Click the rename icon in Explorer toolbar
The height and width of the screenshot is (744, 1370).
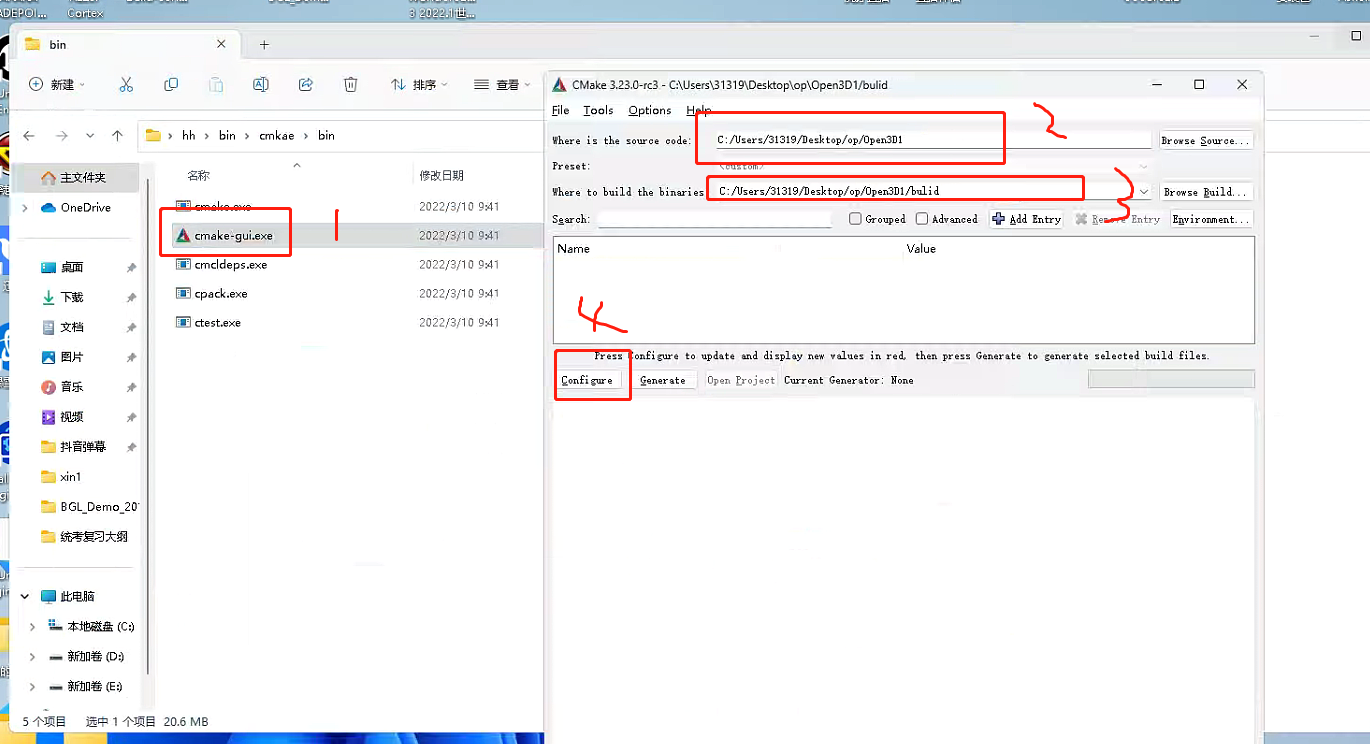pos(261,85)
